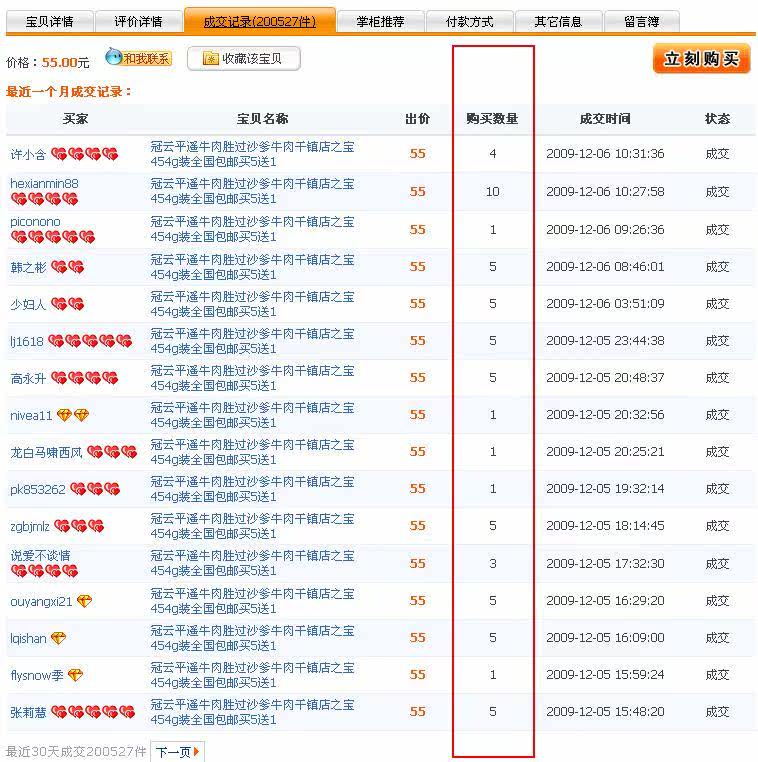Click 最近30天成交200527件 footer text

76,752
